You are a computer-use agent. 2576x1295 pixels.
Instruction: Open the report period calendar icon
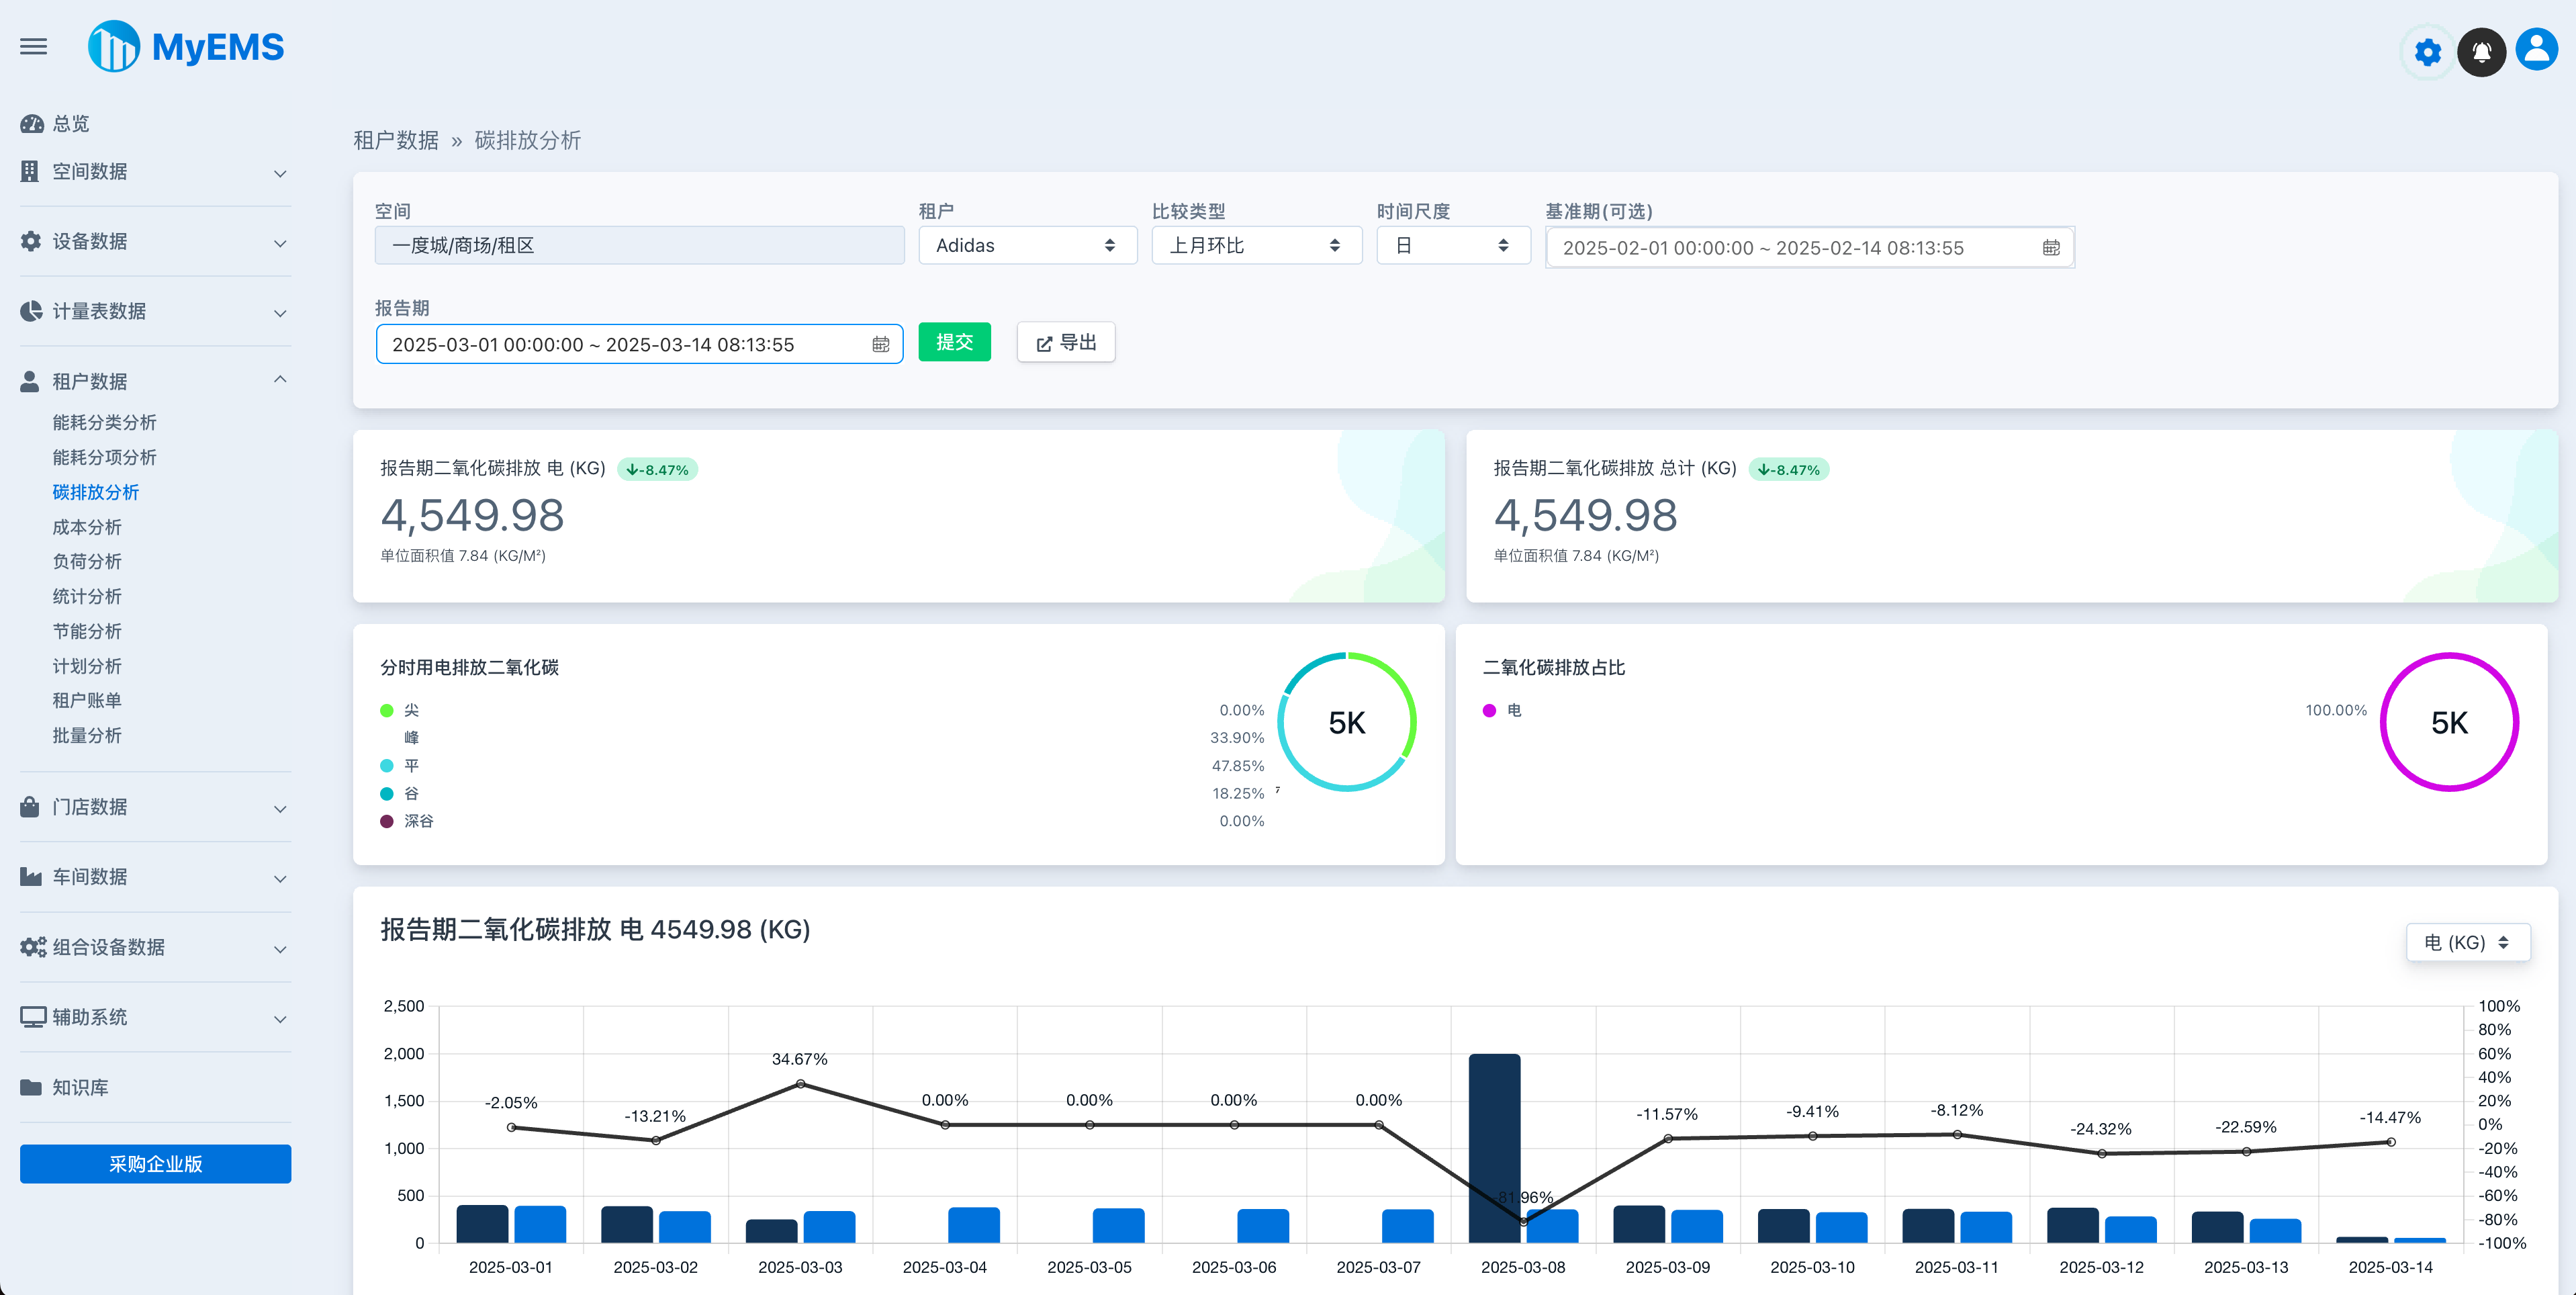coord(880,344)
